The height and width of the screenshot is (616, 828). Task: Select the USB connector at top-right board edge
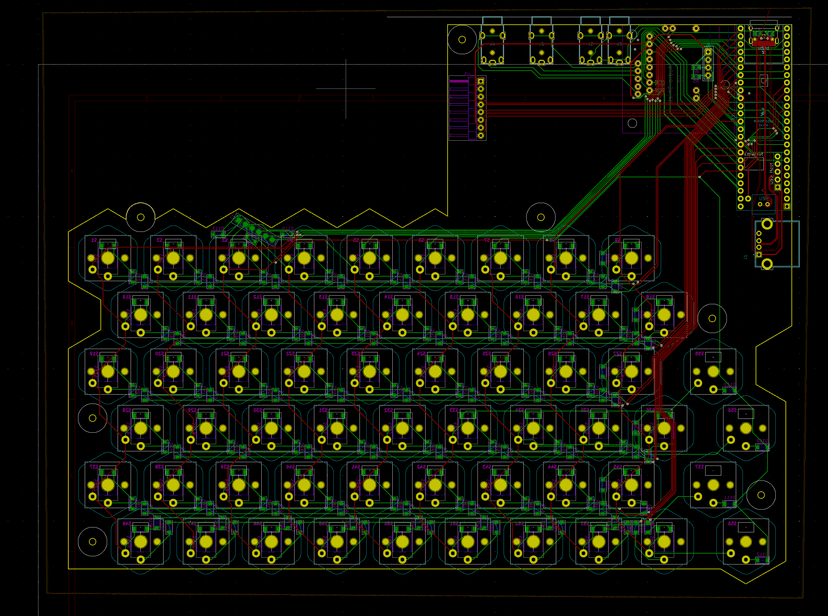click(763, 35)
